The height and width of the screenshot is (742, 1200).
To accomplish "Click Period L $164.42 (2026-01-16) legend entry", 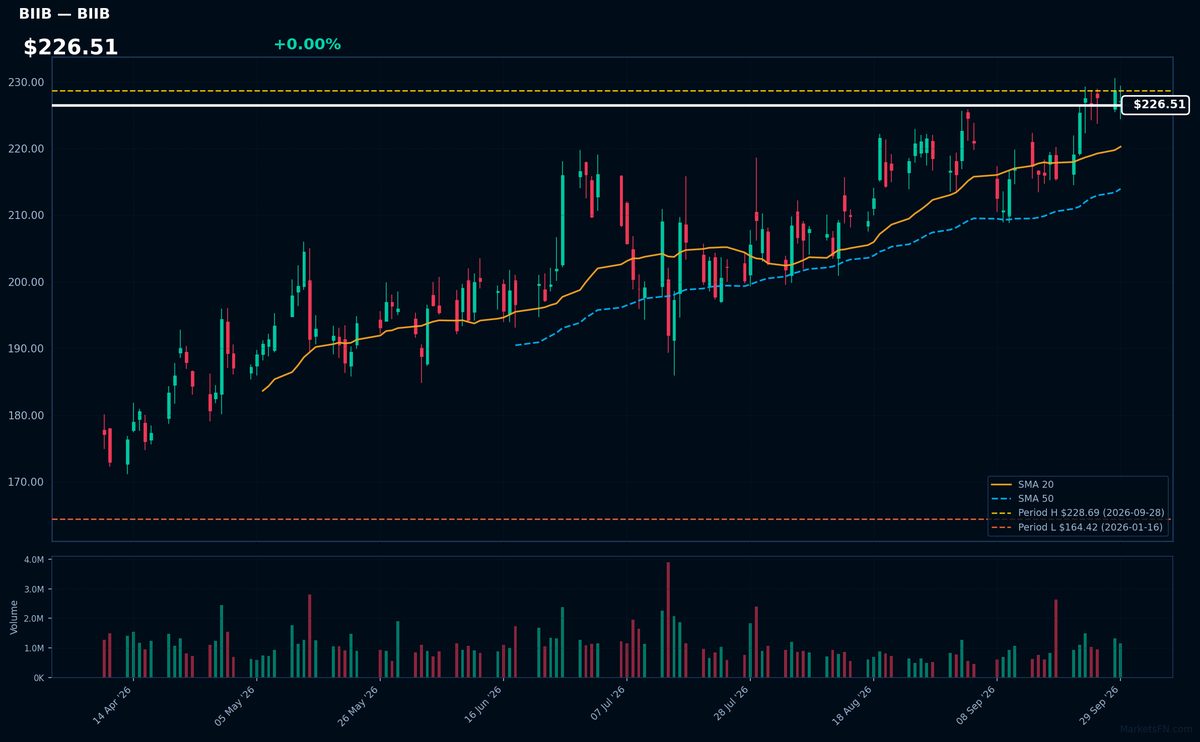I will (x=1076, y=527).
